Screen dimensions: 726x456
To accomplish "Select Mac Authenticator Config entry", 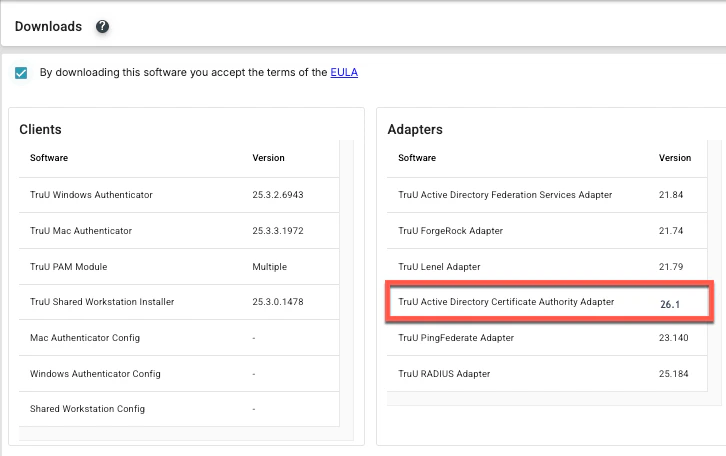I will [85, 338].
